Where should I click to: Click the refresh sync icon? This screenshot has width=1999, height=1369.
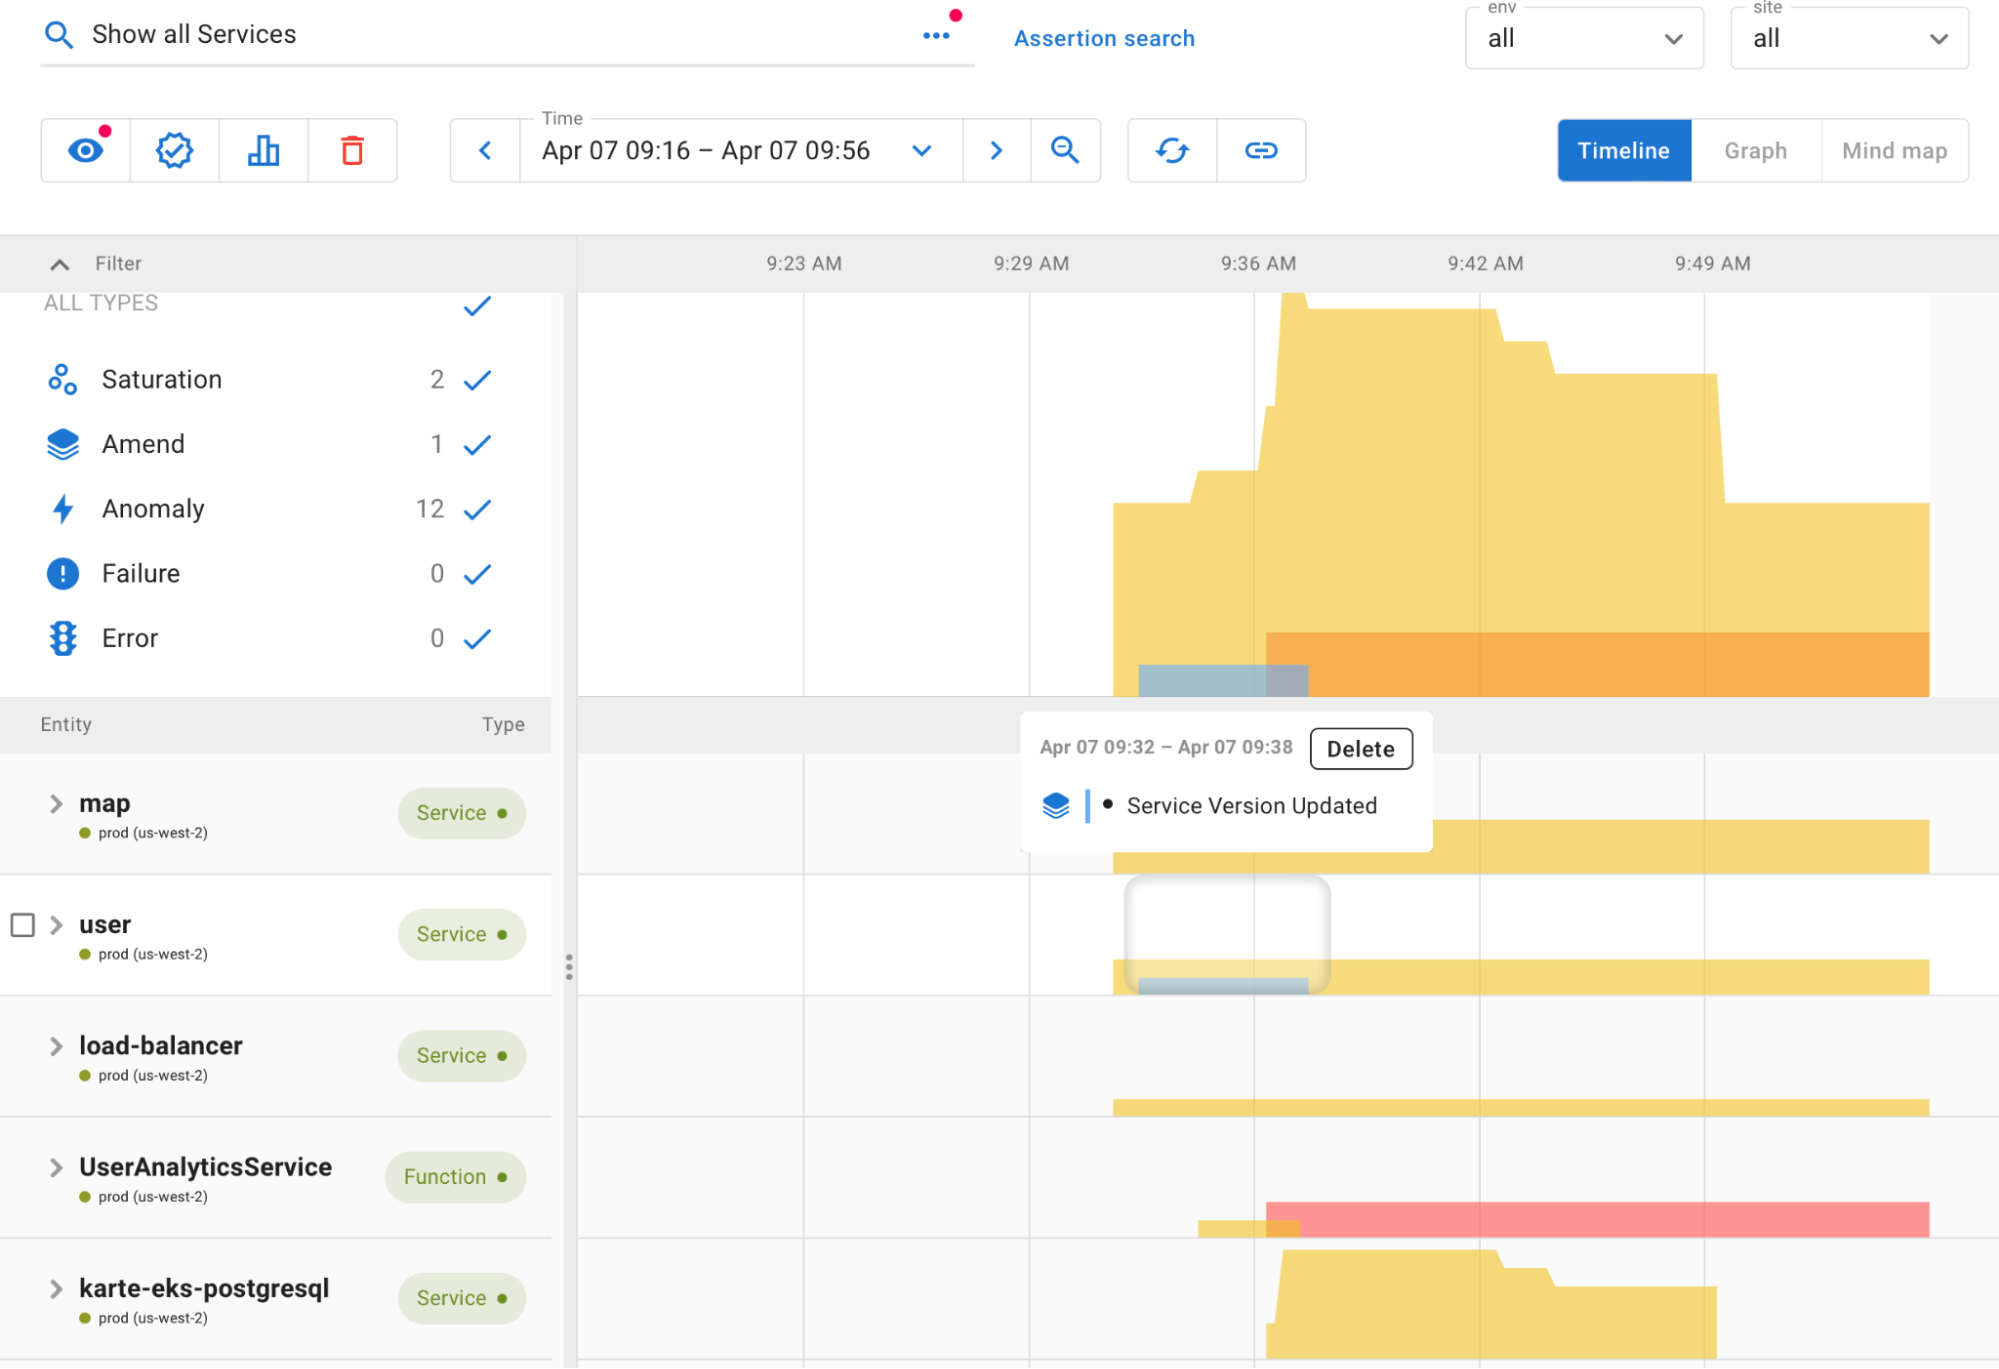tap(1172, 151)
